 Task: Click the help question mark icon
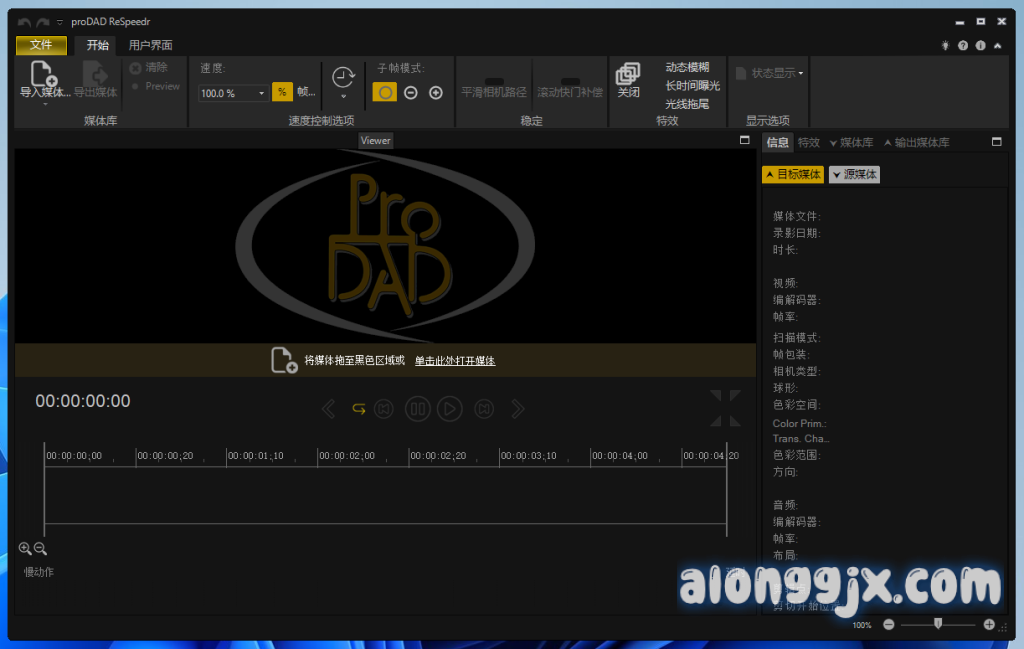963,46
